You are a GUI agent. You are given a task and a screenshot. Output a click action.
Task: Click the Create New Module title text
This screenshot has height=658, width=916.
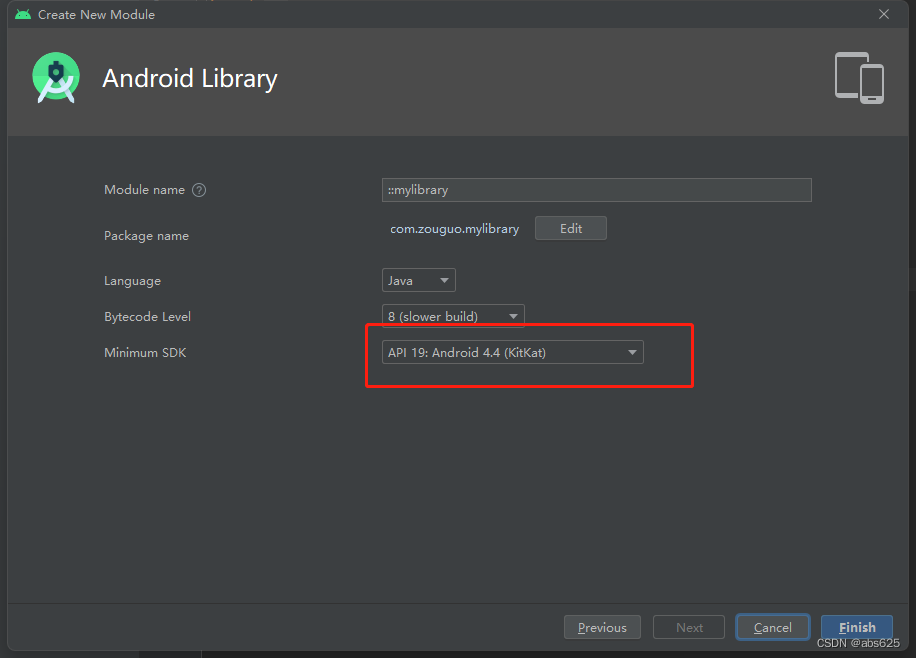[x=96, y=14]
